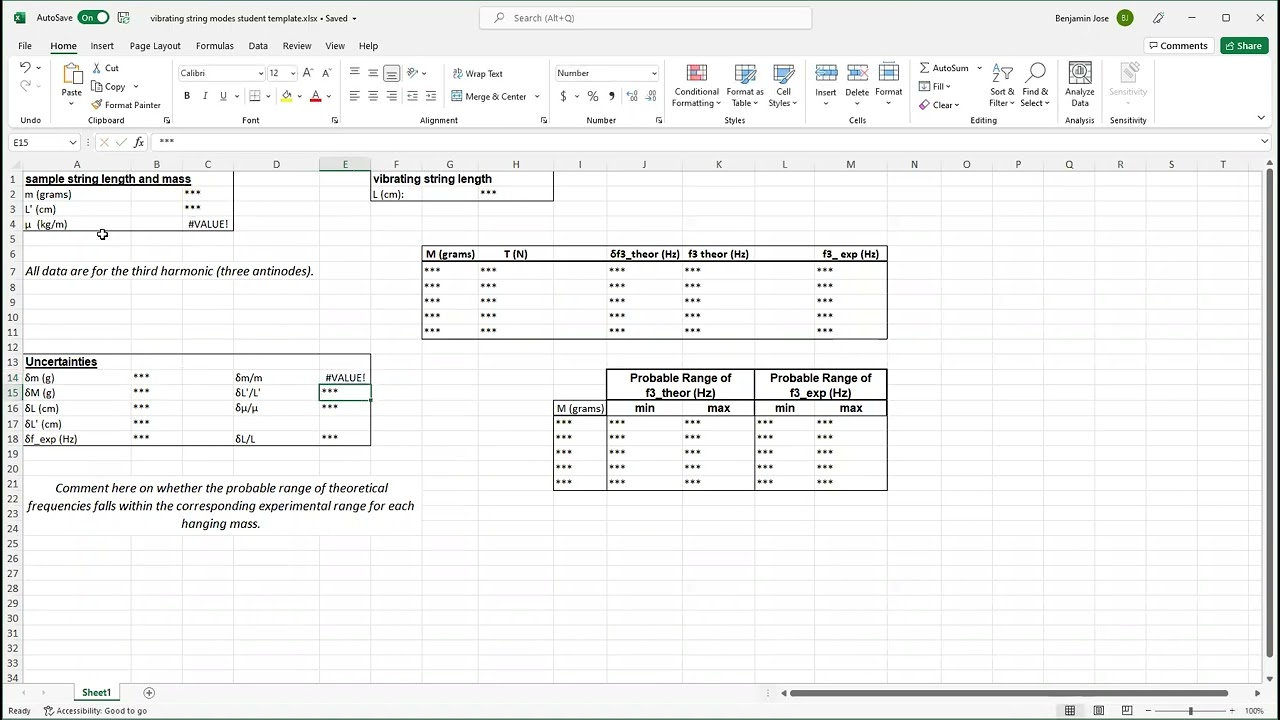This screenshot has width=1280, height=720.
Task: Open Format as Table
Action: pos(745,86)
